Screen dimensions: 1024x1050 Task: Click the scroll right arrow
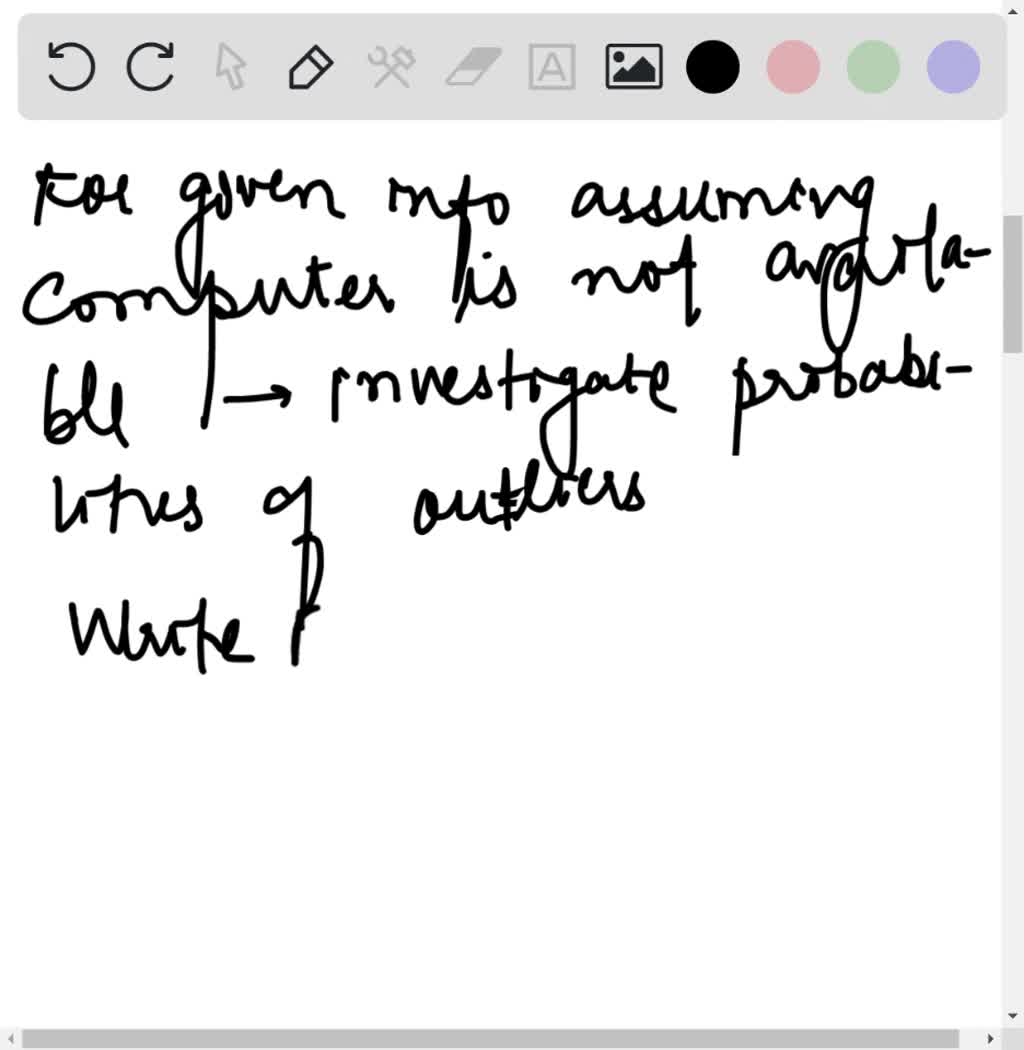click(991, 1039)
